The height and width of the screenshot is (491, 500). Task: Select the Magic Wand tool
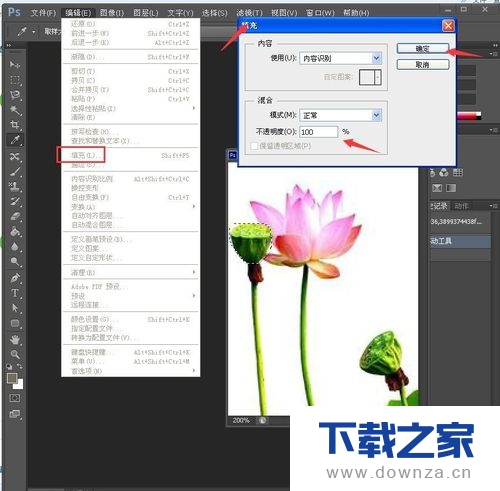(15, 110)
